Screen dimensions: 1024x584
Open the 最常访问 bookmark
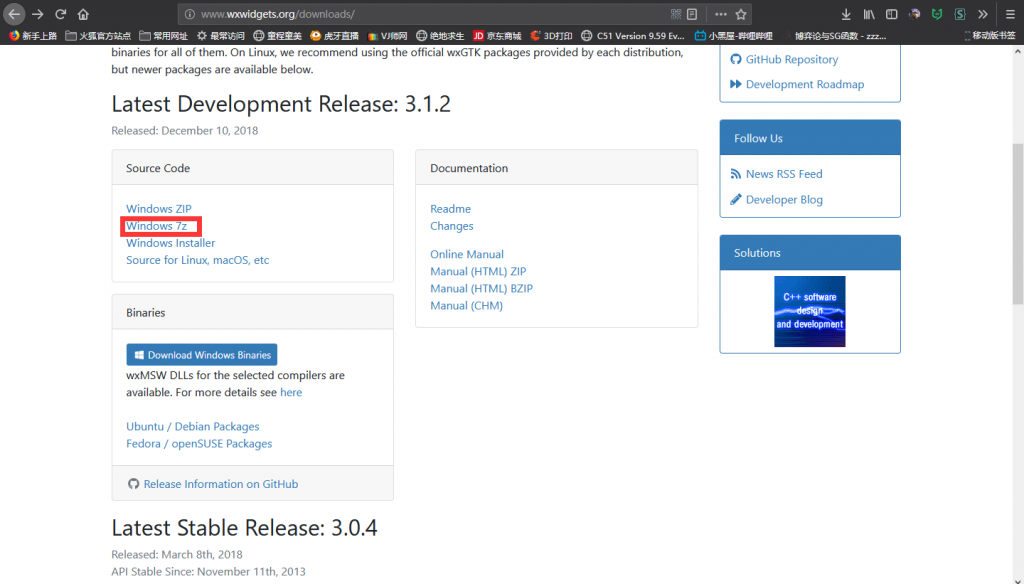point(221,36)
